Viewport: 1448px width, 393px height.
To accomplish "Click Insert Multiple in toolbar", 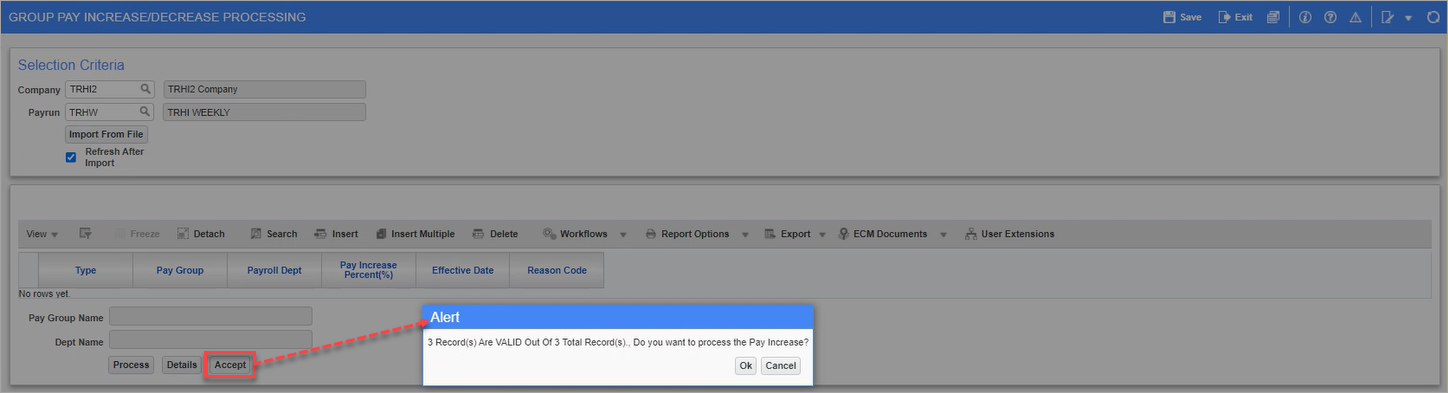I will pos(415,234).
